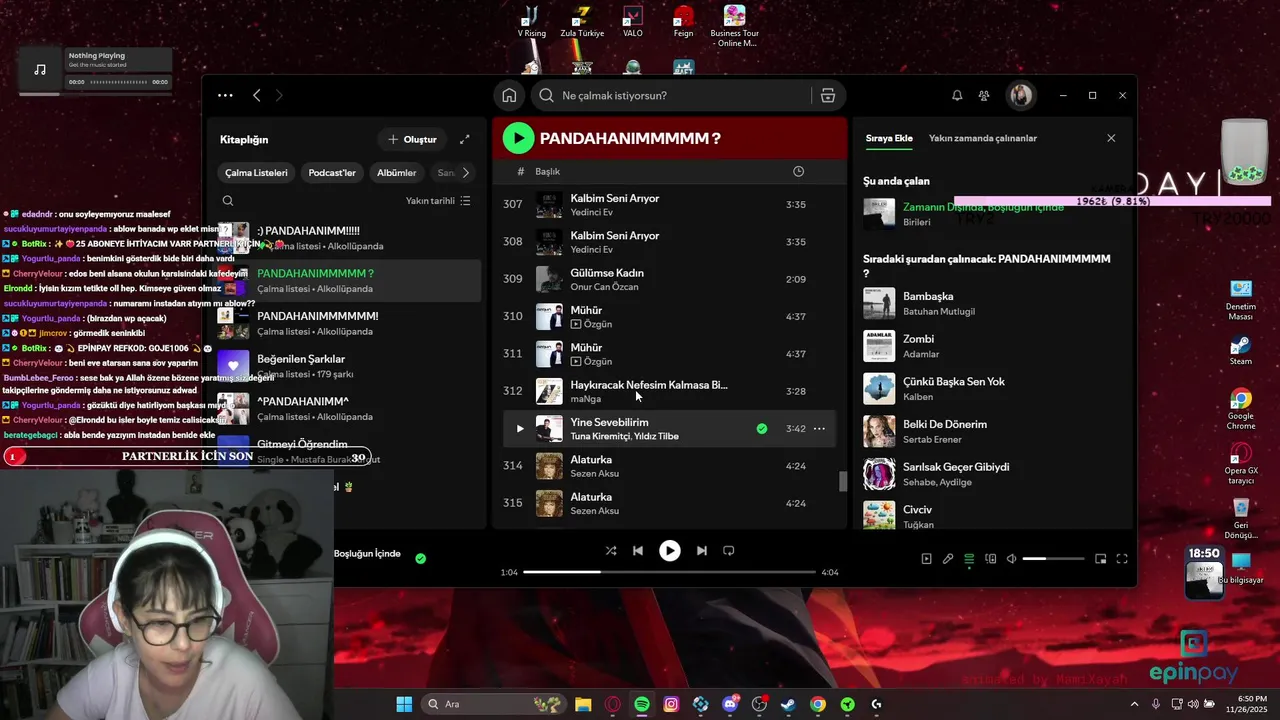Select the Bambaşka track in queue
This screenshot has width=1280, height=720.
click(990, 303)
